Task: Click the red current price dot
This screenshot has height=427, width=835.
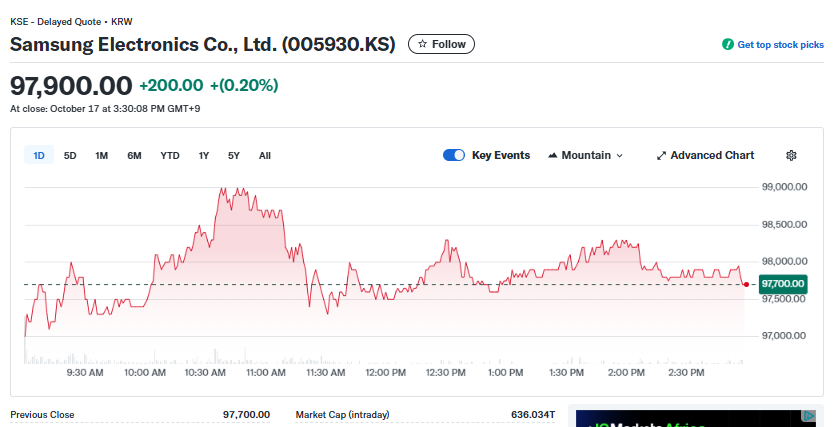Action: tap(746, 284)
